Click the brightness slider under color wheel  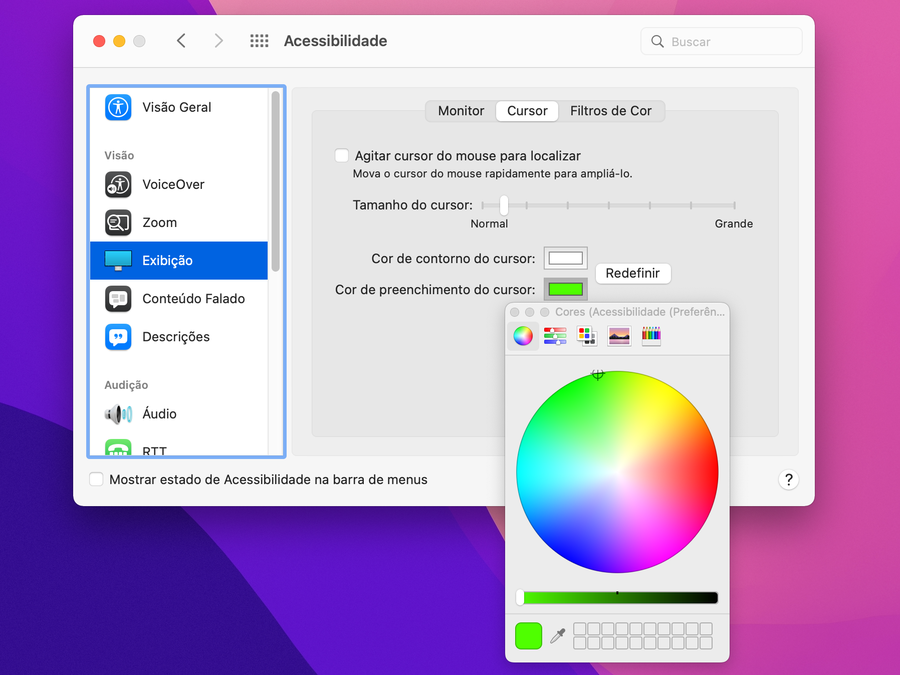pyautogui.click(x=617, y=598)
